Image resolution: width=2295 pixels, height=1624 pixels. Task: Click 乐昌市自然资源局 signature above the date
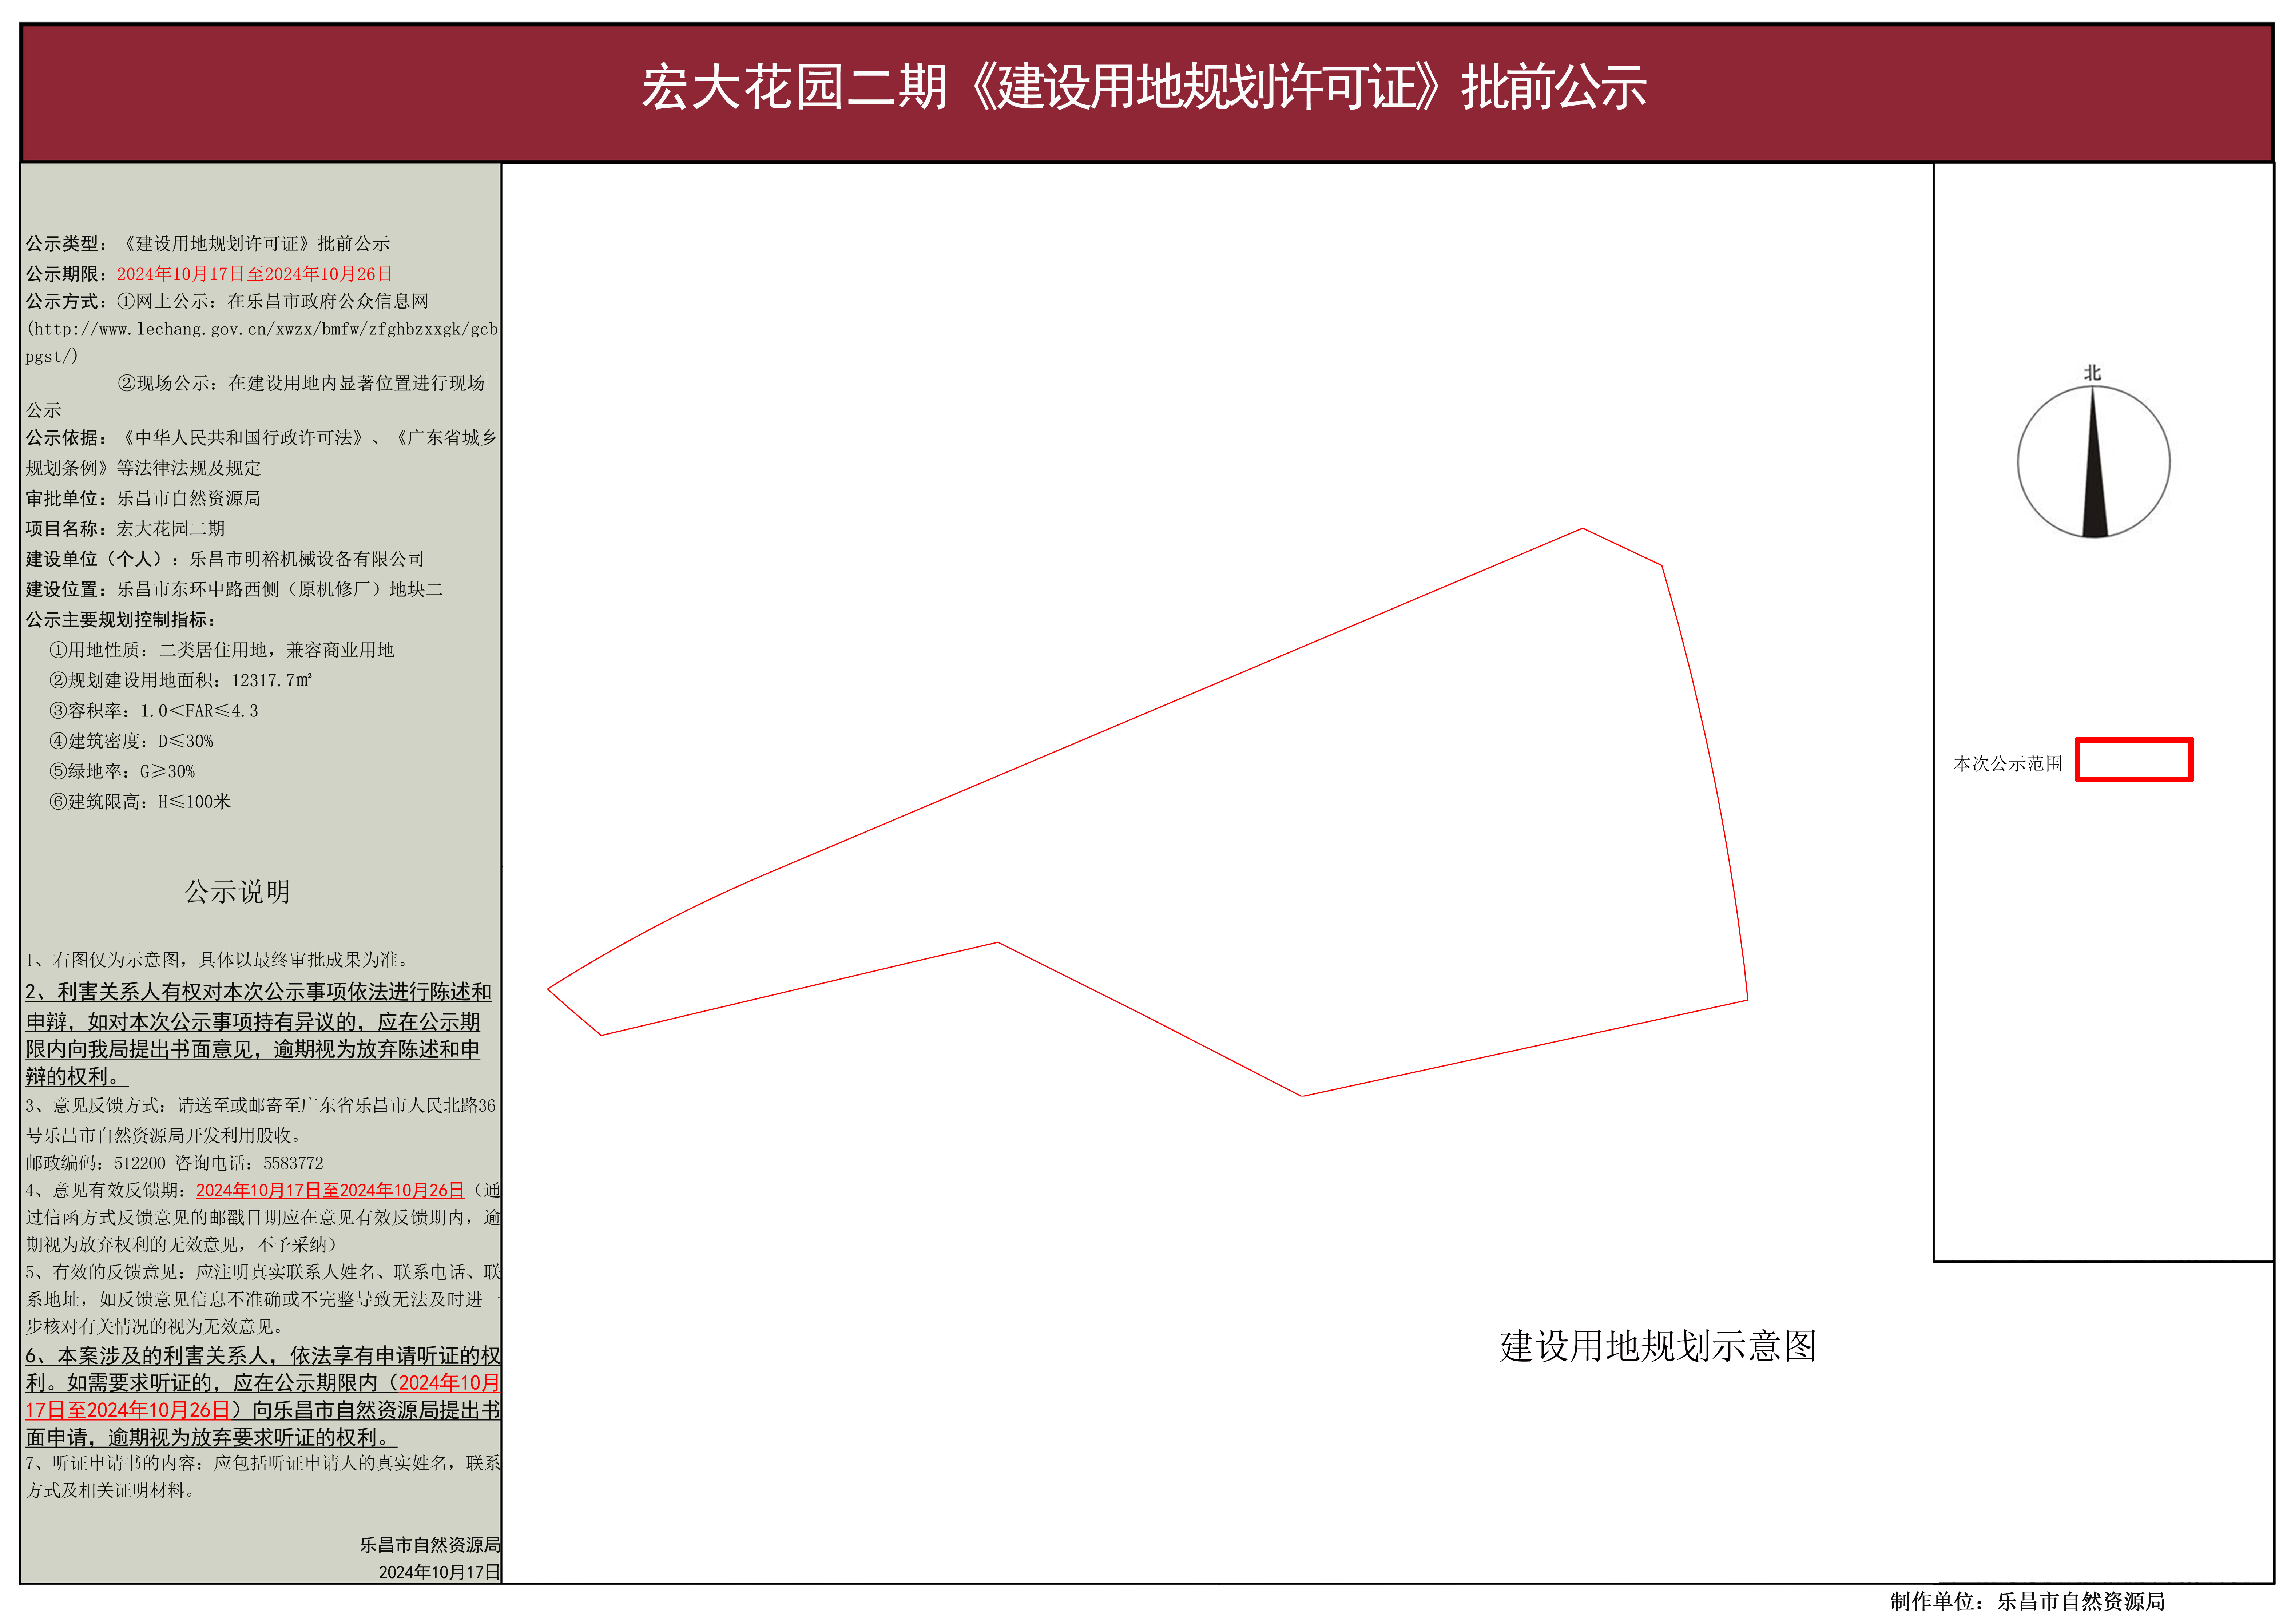pos(430,1545)
